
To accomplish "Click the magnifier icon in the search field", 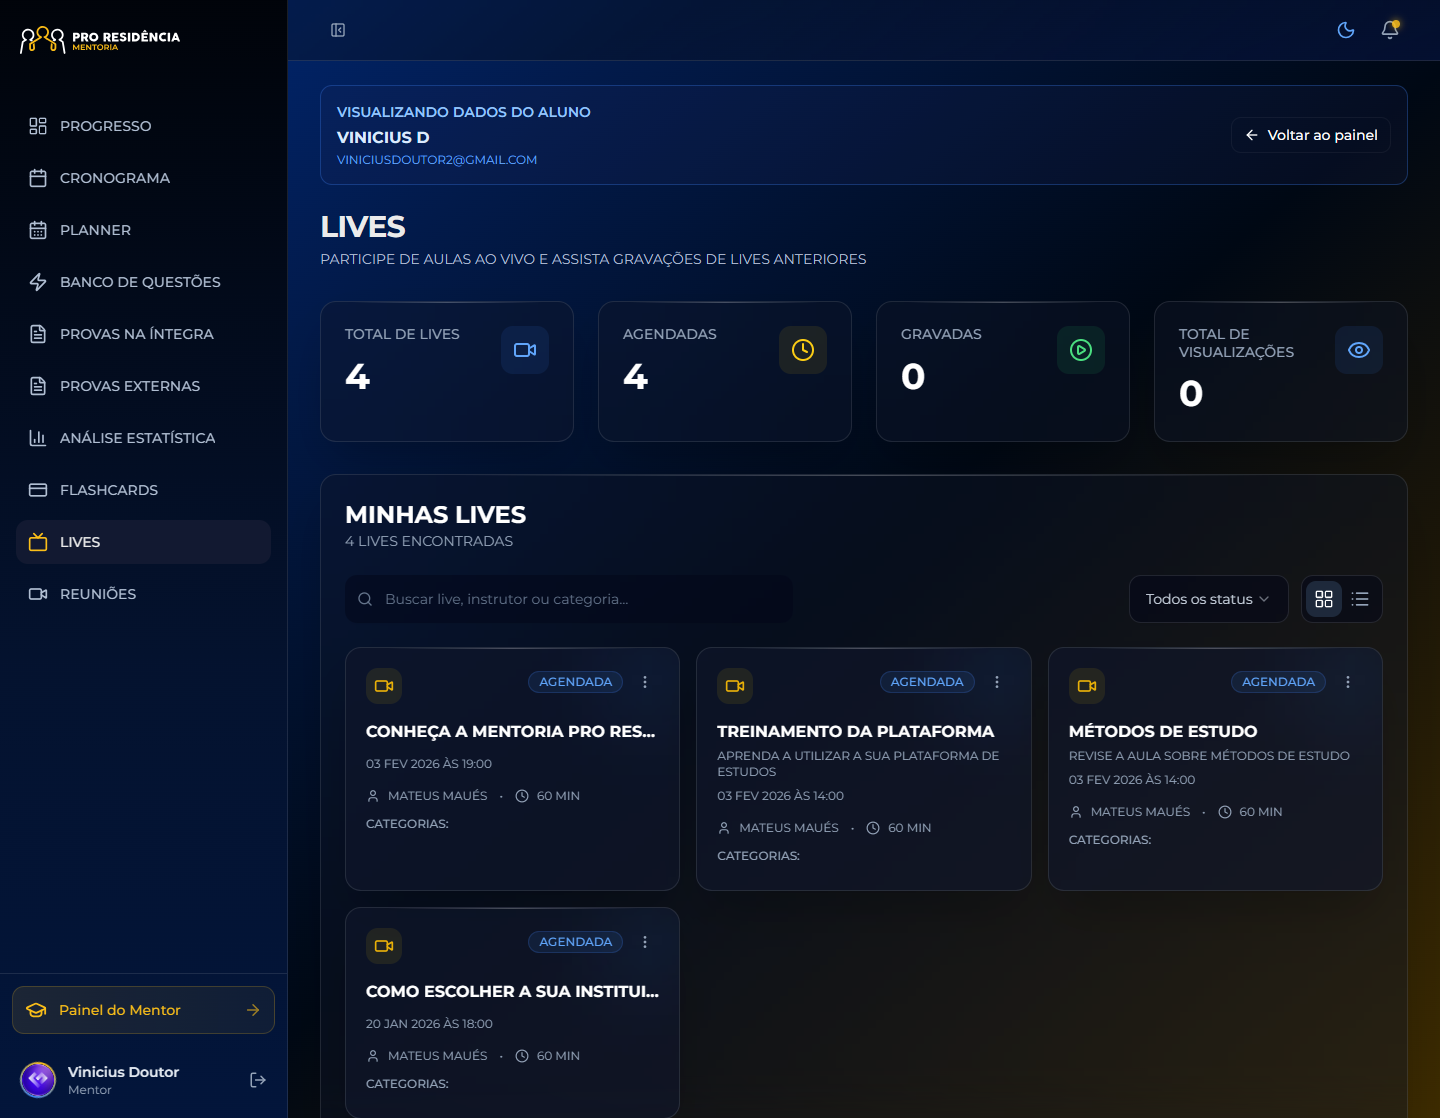I will pyautogui.click(x=365, y=599).
